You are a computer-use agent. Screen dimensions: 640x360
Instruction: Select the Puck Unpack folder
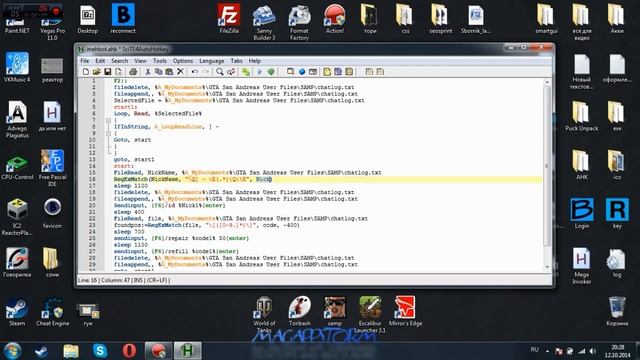pyautogui.click(x=582, y=116)
